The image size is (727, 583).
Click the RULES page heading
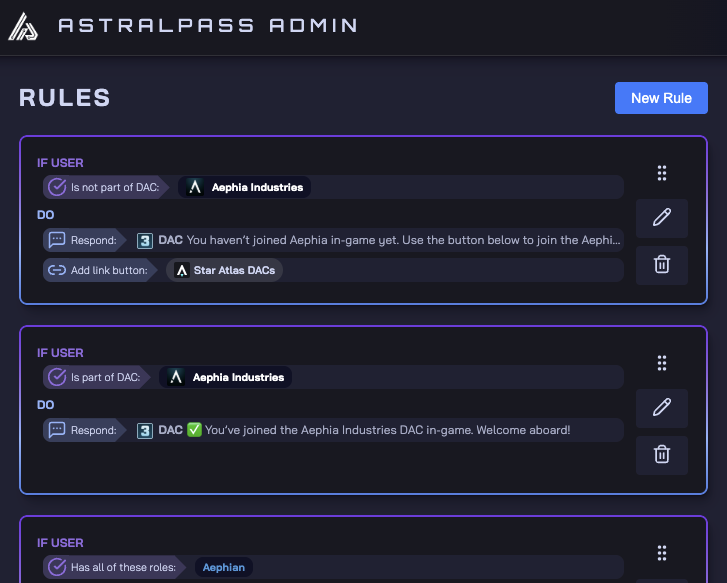click(x=64, y=98)
